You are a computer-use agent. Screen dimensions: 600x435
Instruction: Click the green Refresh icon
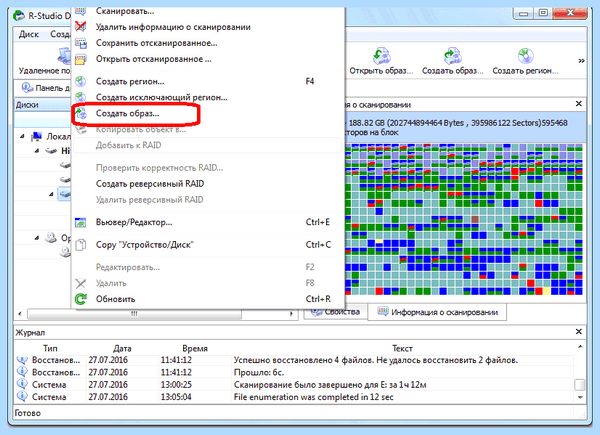coord(81,299)
